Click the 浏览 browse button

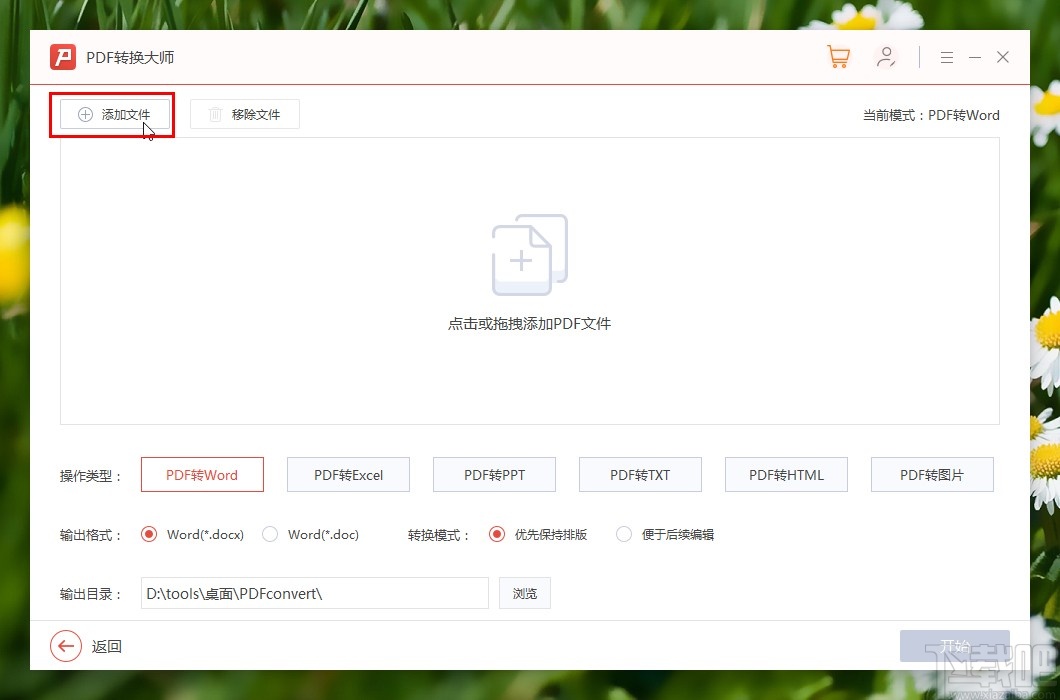(525, 593)
